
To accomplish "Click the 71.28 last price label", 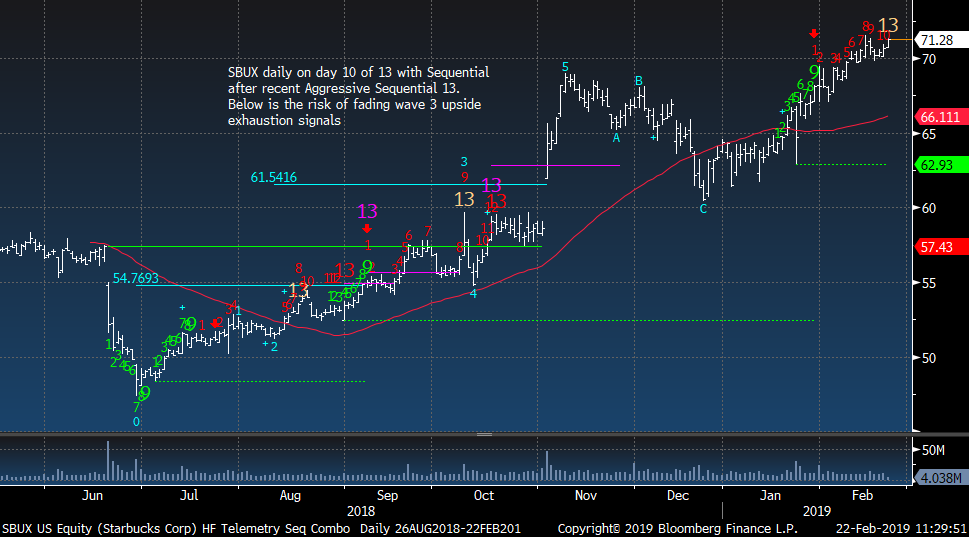I will click(940, 40).
